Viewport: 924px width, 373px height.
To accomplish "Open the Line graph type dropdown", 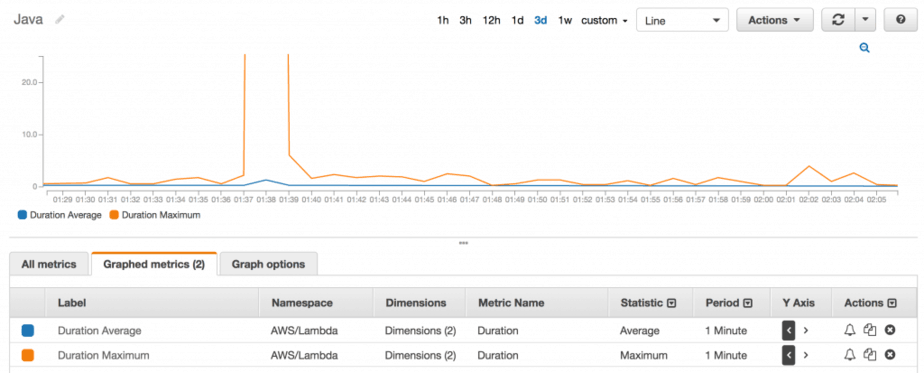I will [682, 20].
